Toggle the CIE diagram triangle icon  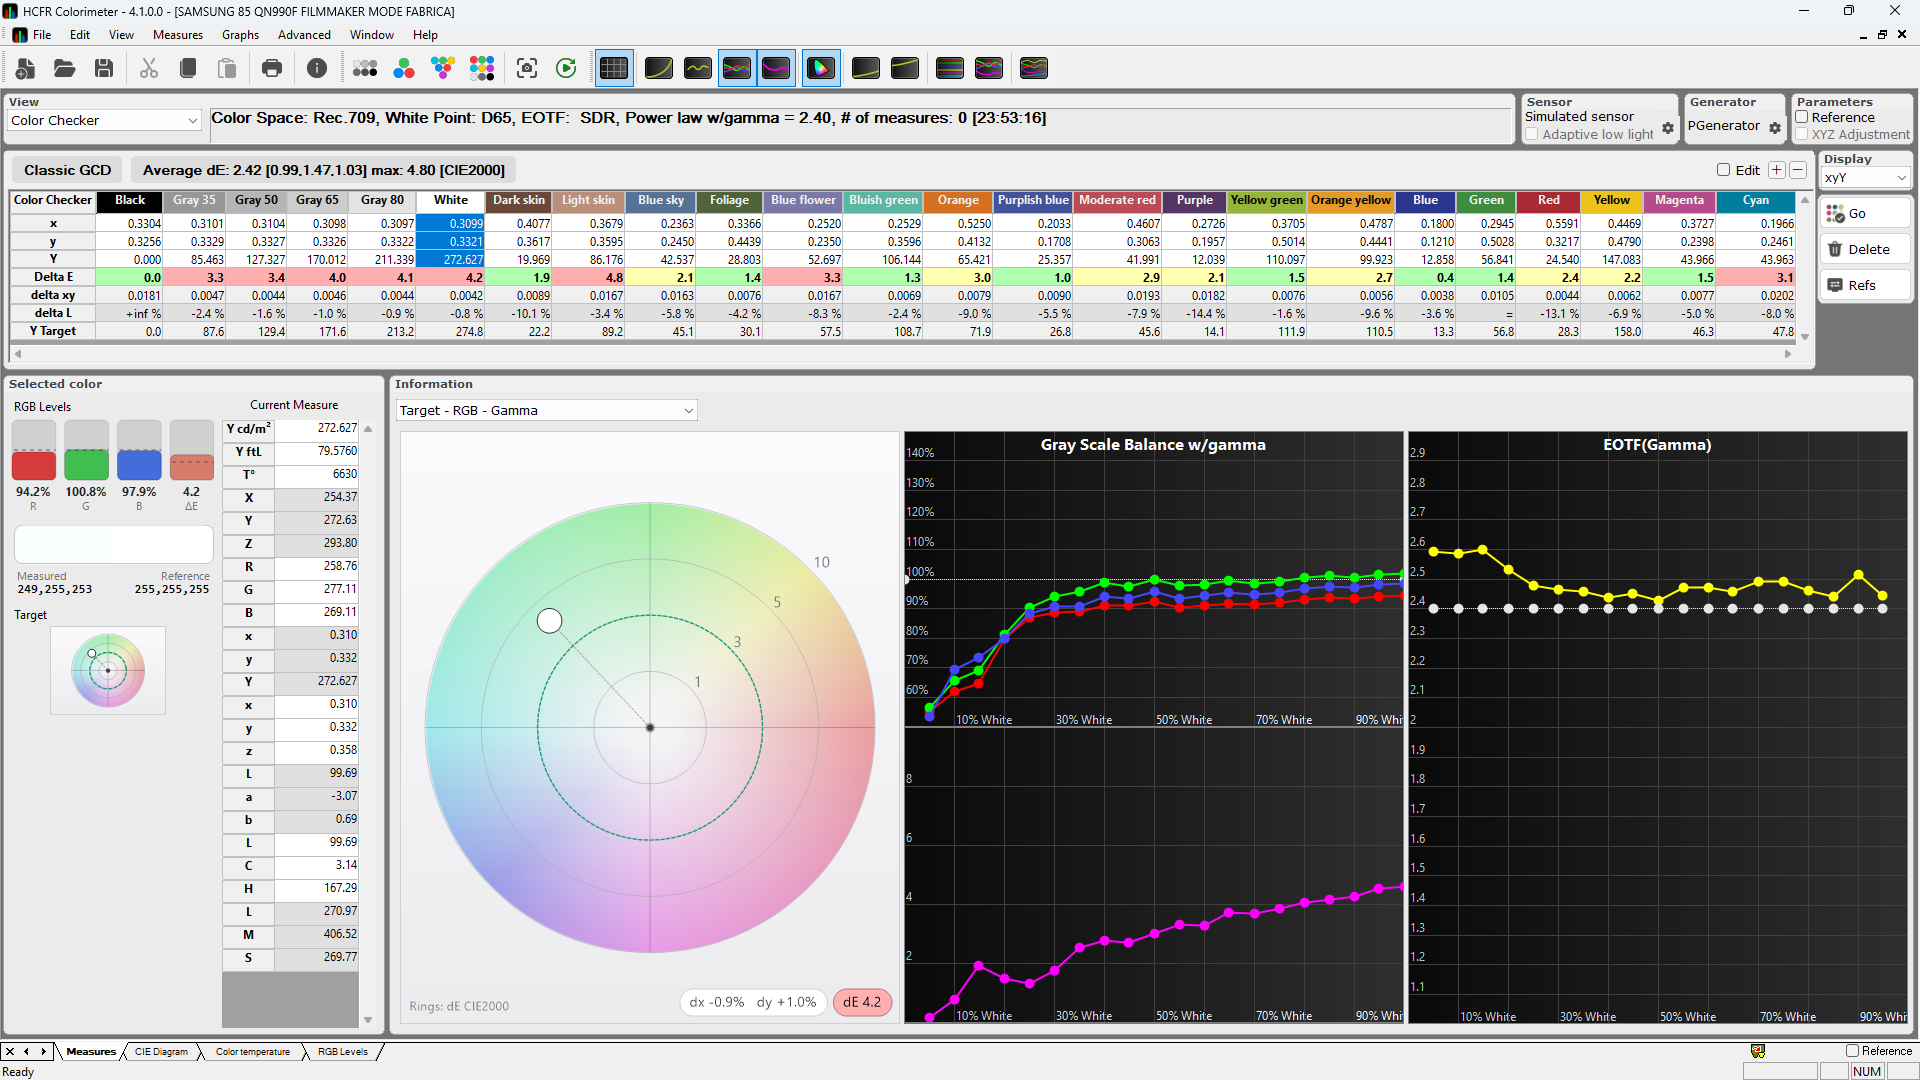(821, 68)
